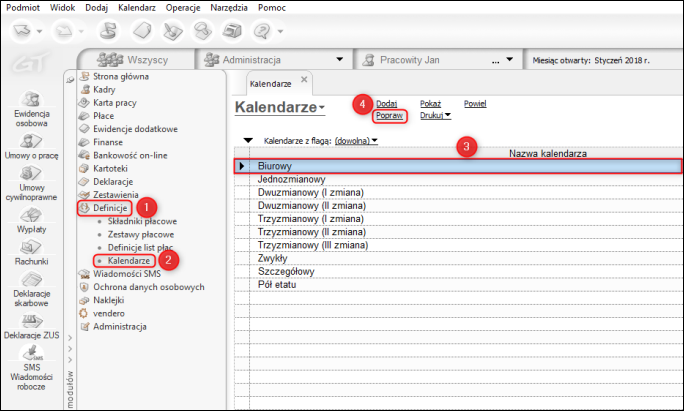Collapse the filter panel black triangle
The height and width of the screenshot is (411, 684).
tap(248, 140)
